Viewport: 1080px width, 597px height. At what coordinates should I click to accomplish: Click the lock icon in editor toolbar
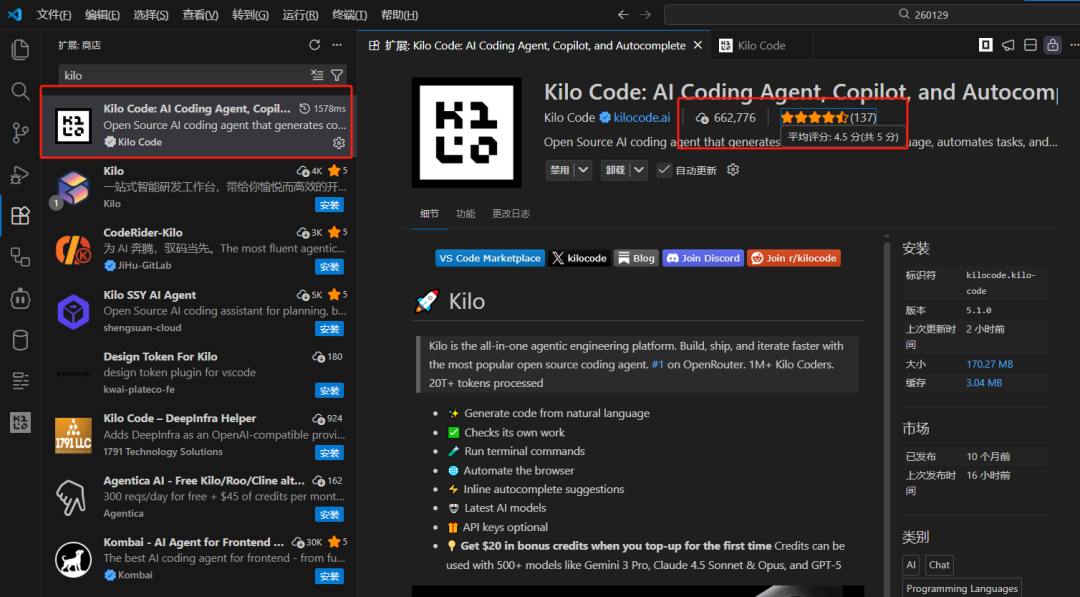click(x=1052, y=45)
